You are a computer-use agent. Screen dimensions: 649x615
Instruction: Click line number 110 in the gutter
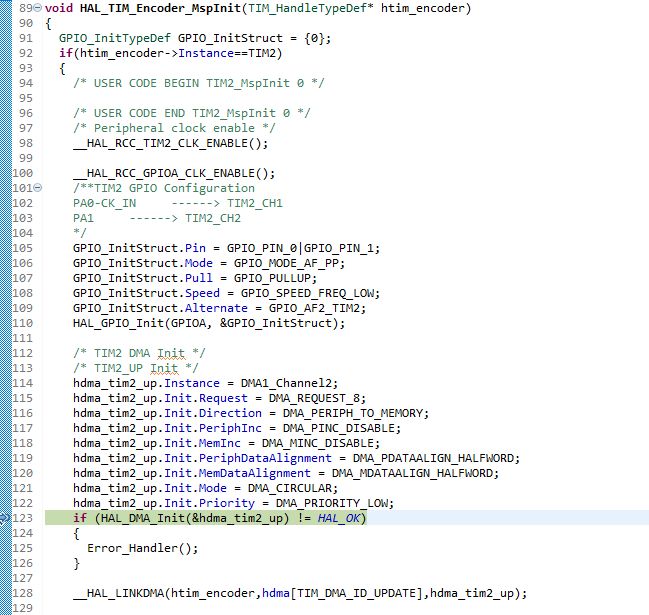(22, 323)
